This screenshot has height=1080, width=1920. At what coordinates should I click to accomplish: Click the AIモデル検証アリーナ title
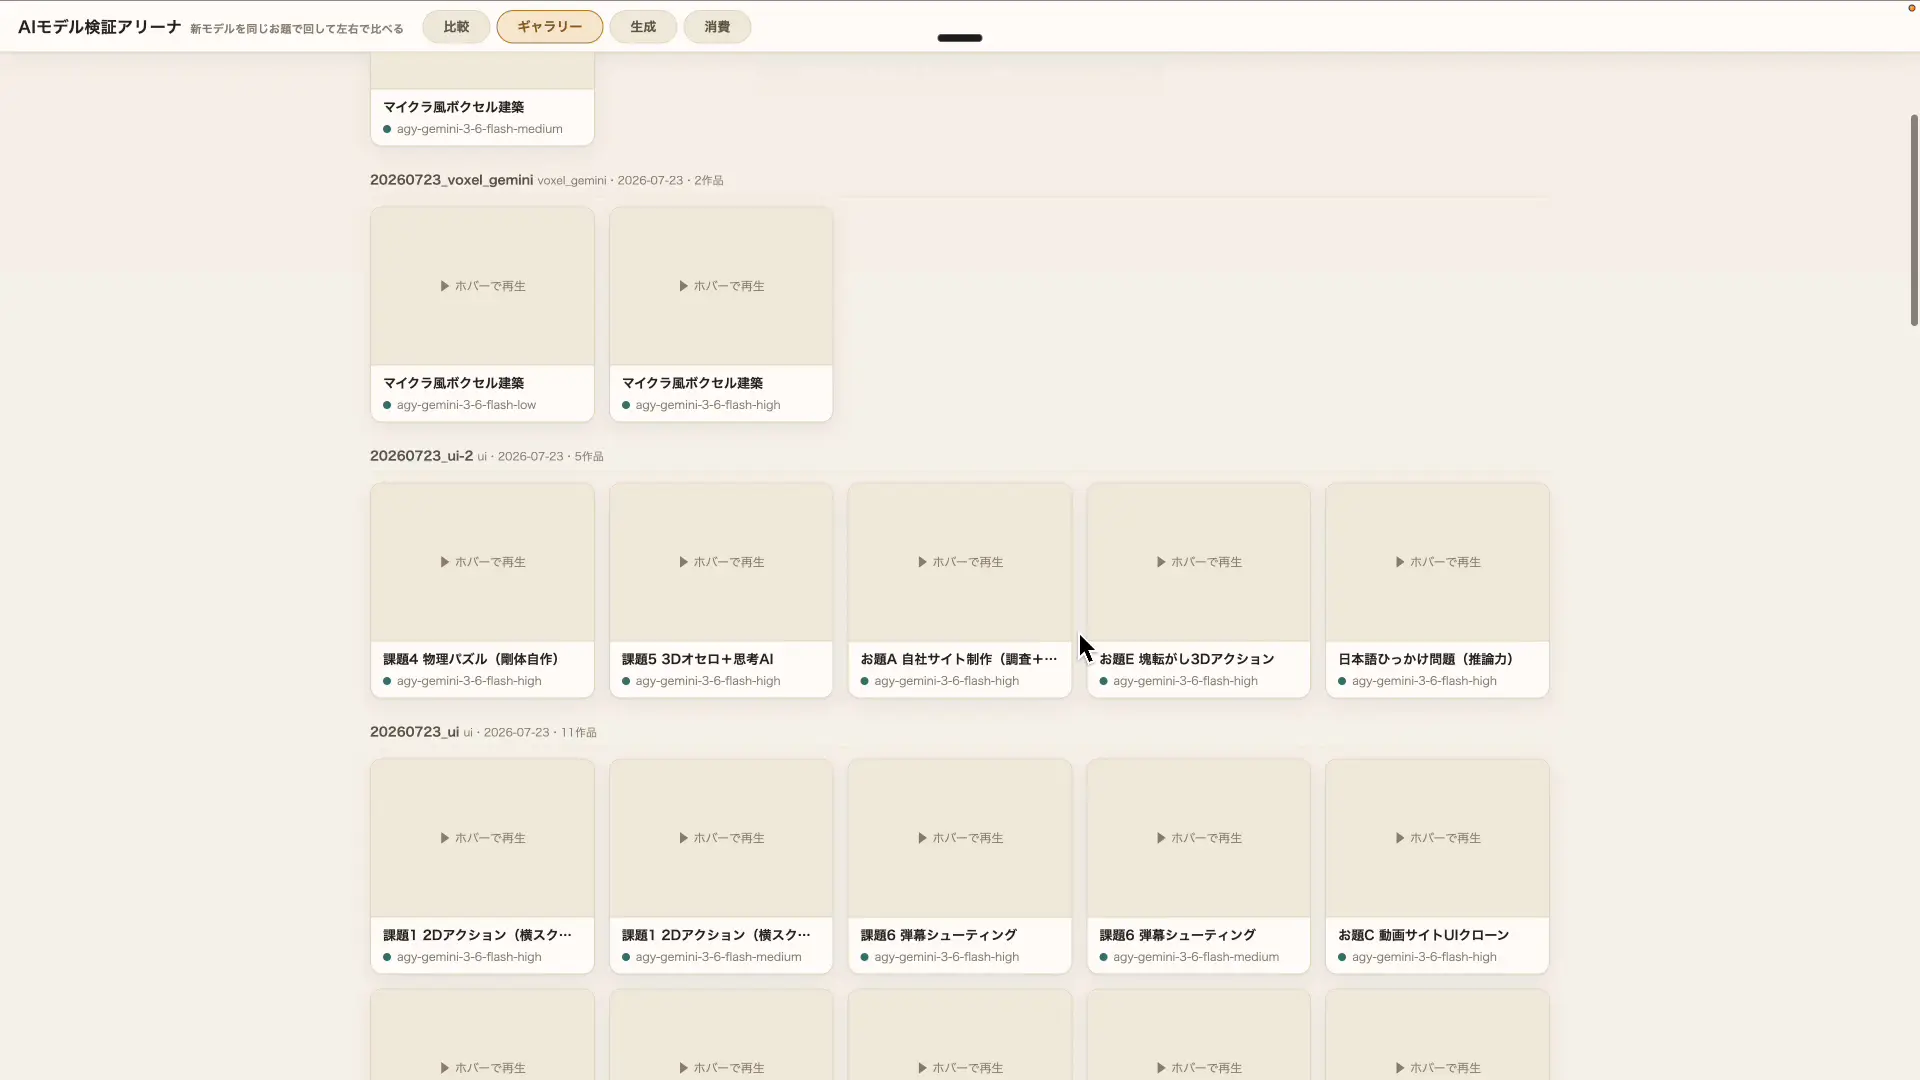100,27
